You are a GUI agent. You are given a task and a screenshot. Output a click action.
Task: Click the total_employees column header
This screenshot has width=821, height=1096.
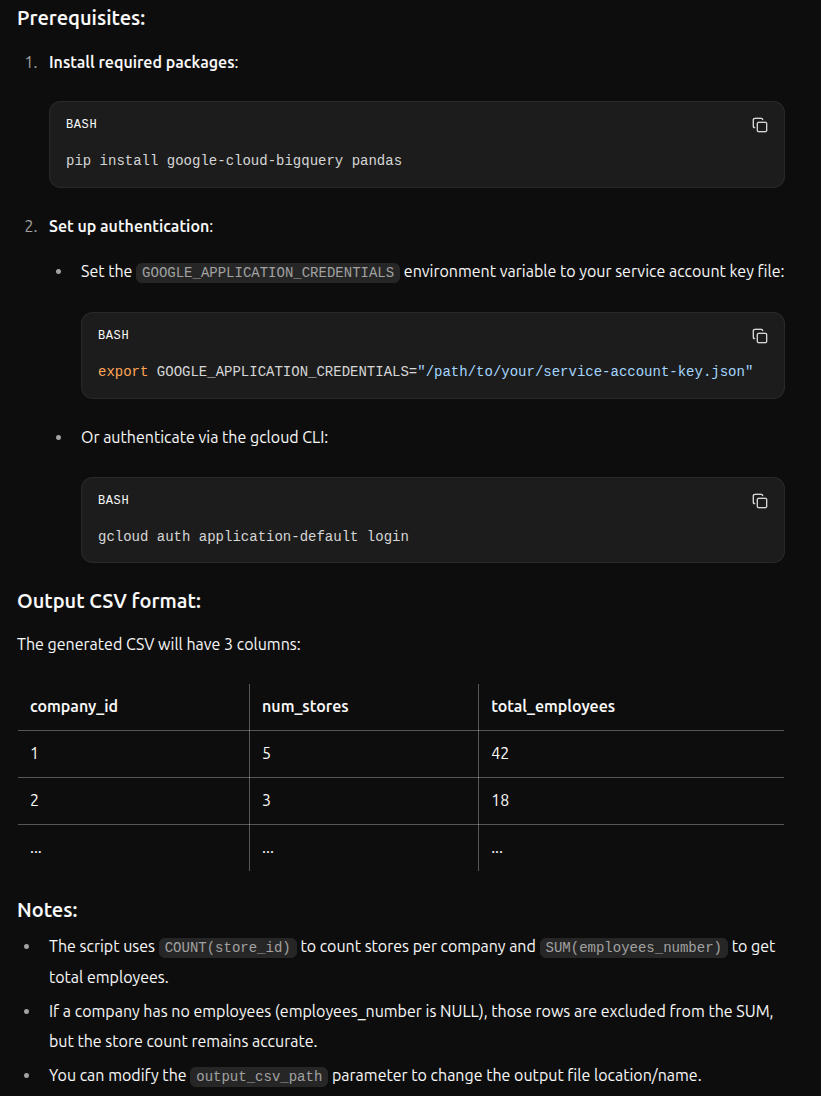pos(553,707)
